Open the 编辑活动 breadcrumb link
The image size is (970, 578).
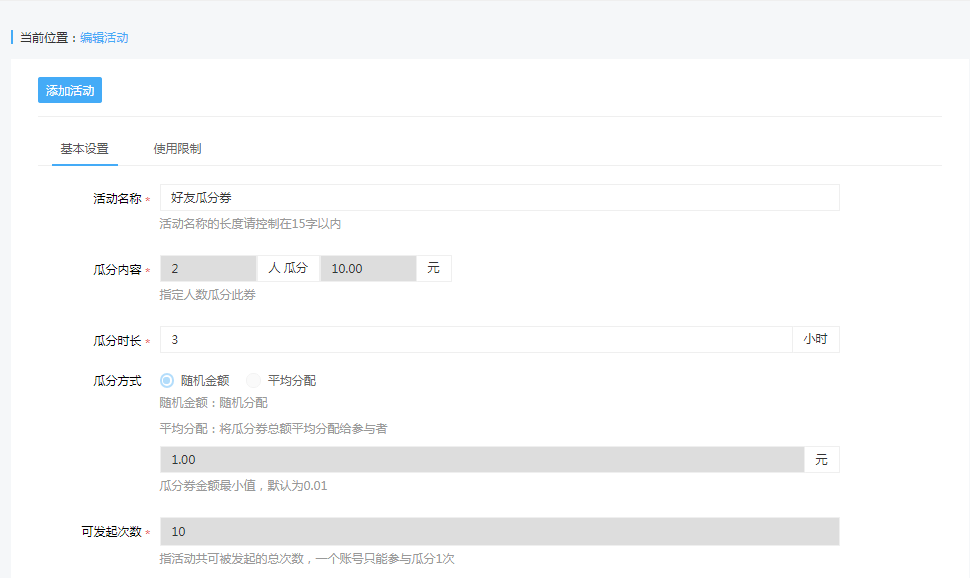pos(104,38)
